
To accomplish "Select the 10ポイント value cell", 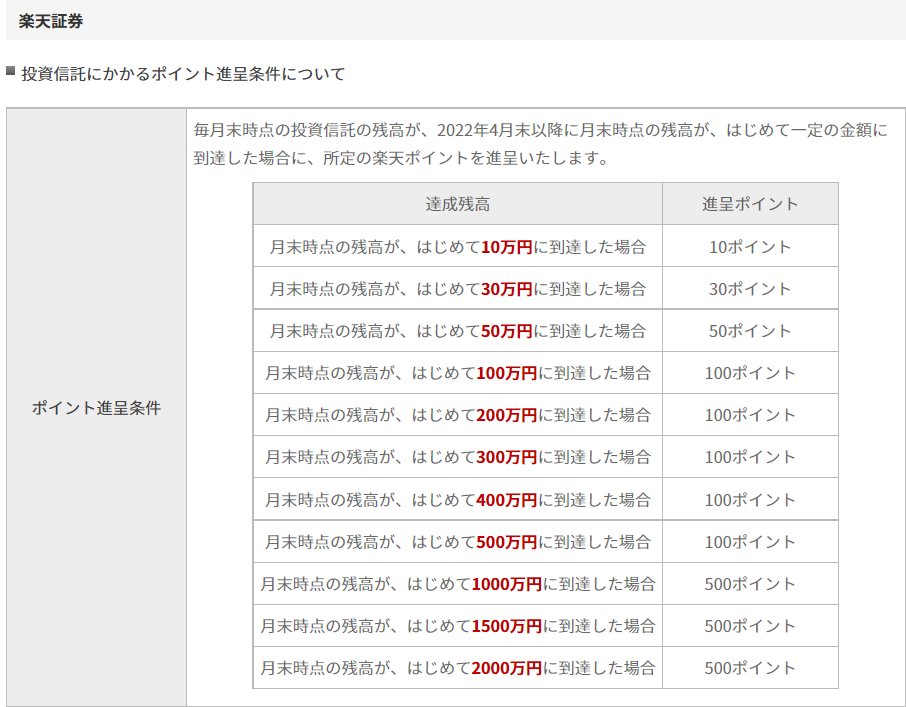I will pos(750,246).
